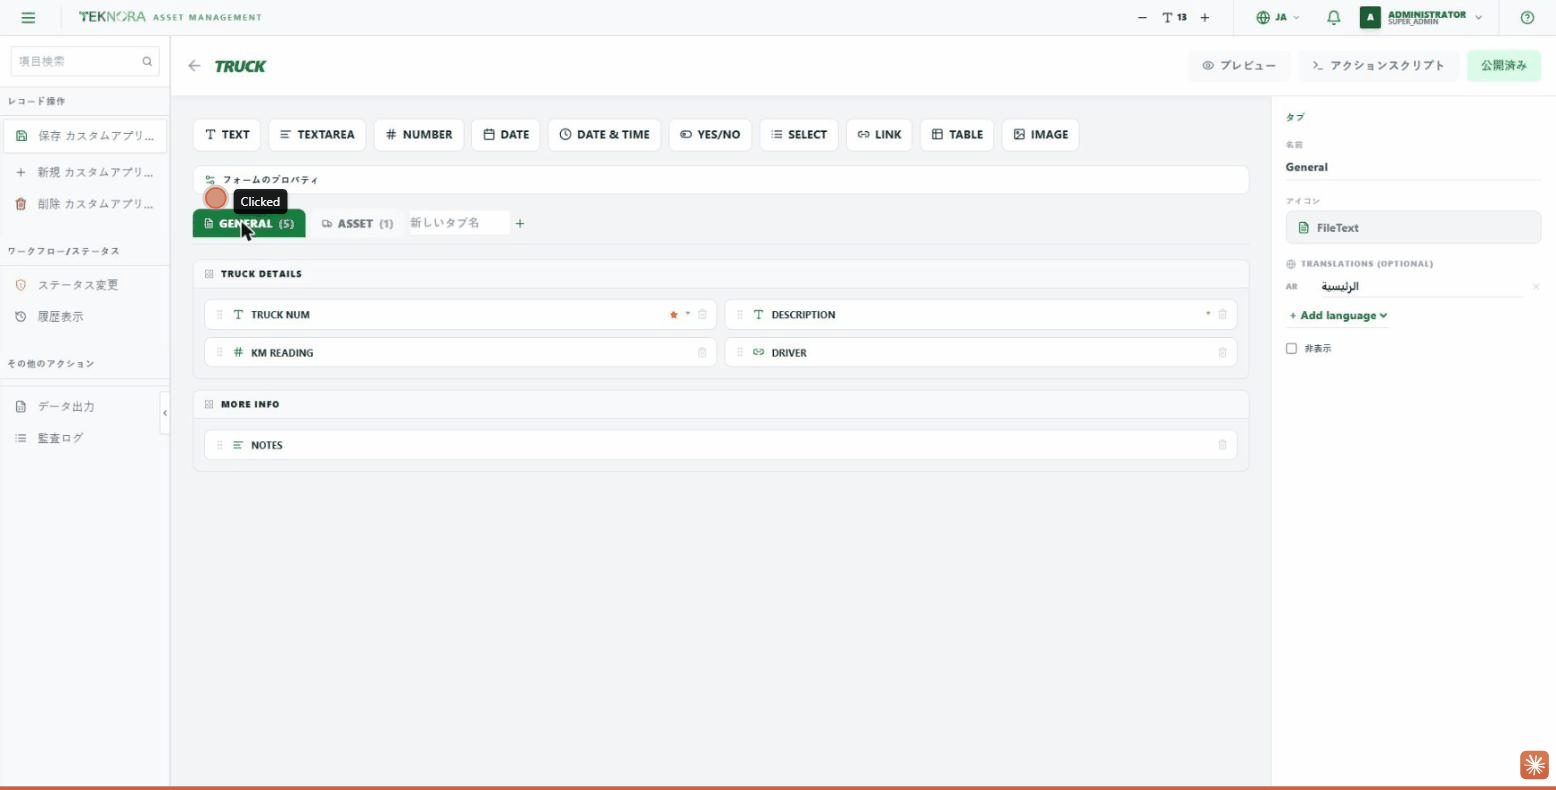
Task: Click the search magnifier icon
Action: (x=147, y=61)
